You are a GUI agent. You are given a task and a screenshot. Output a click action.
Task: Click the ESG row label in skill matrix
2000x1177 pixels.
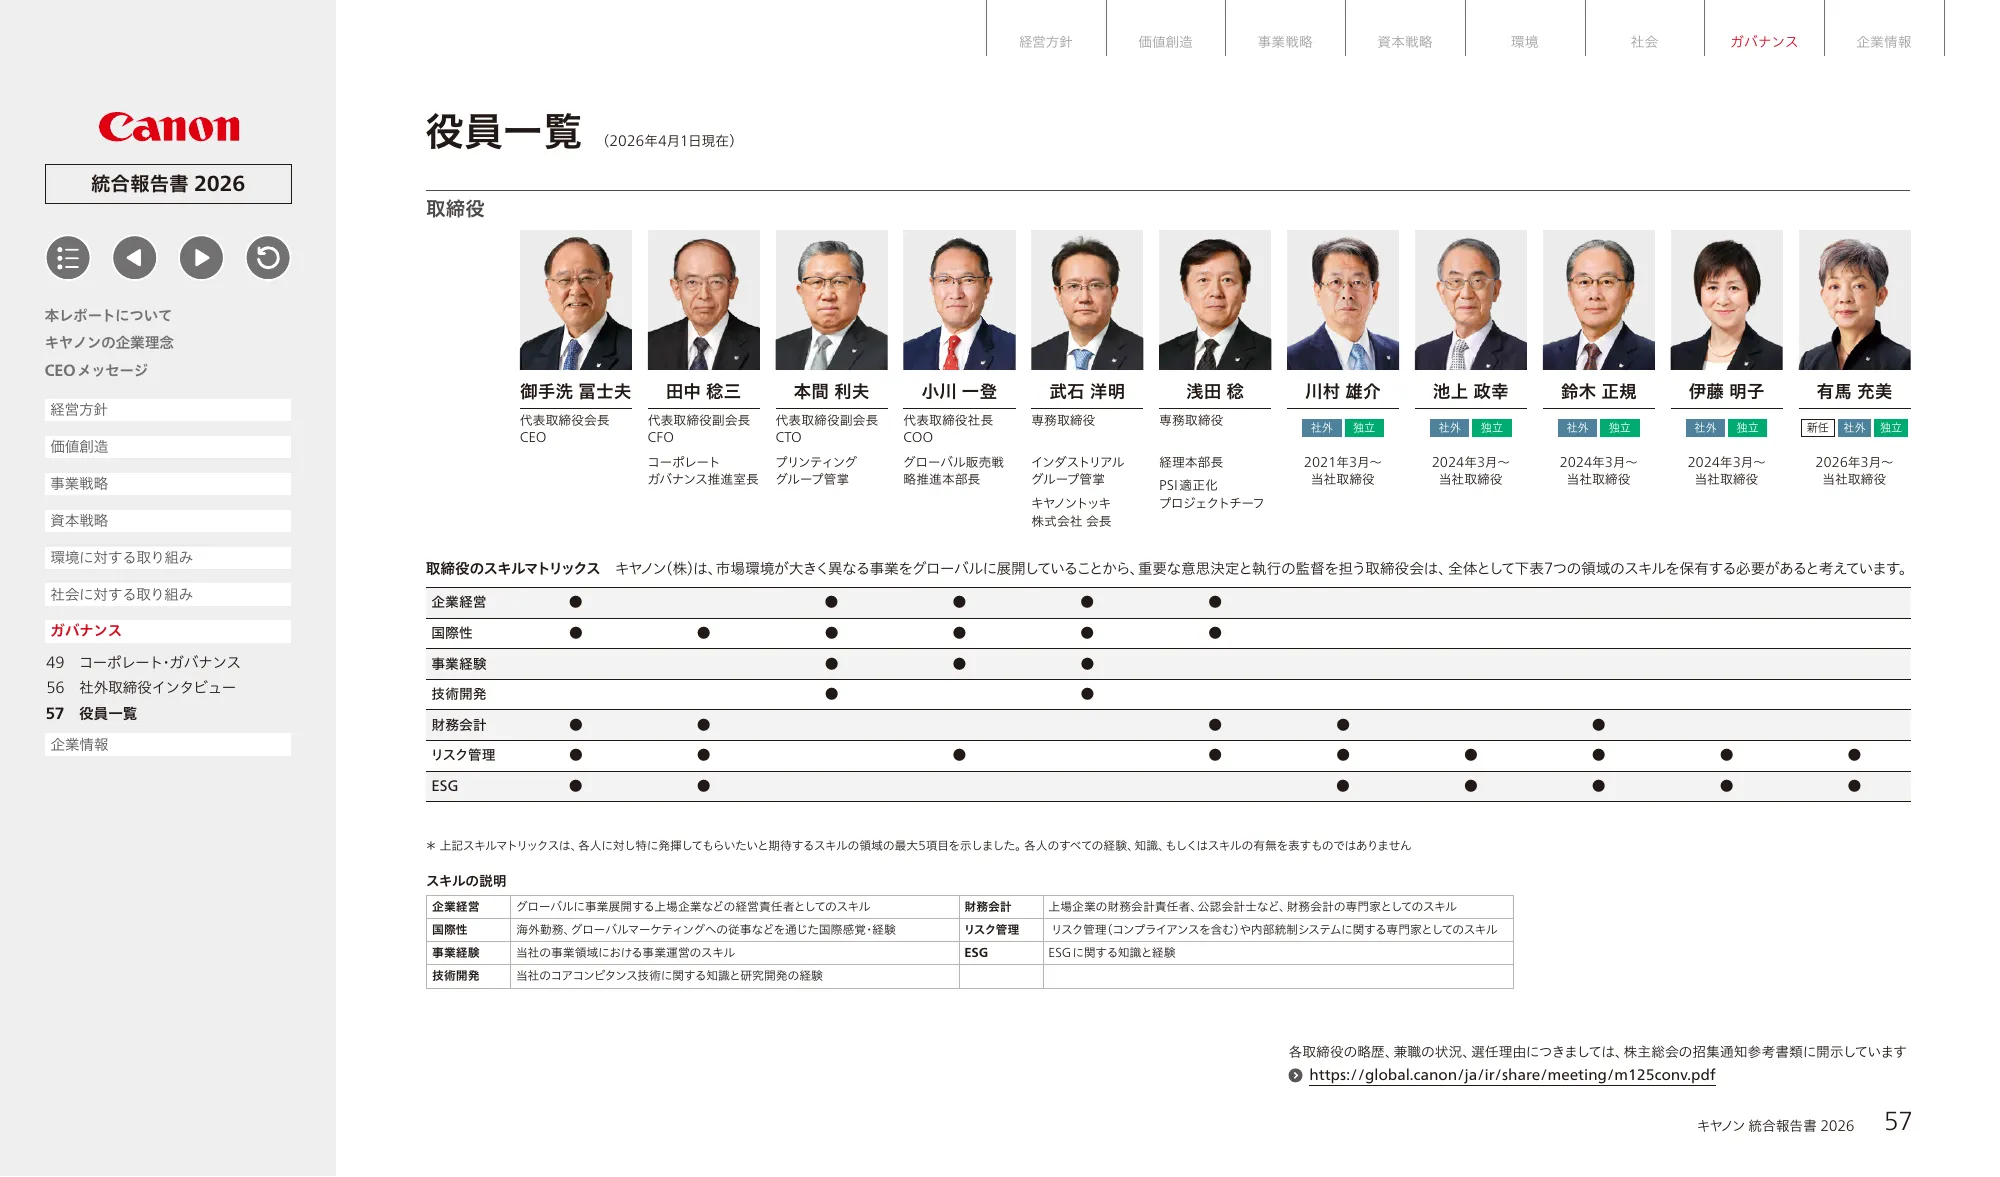(445, 786)
